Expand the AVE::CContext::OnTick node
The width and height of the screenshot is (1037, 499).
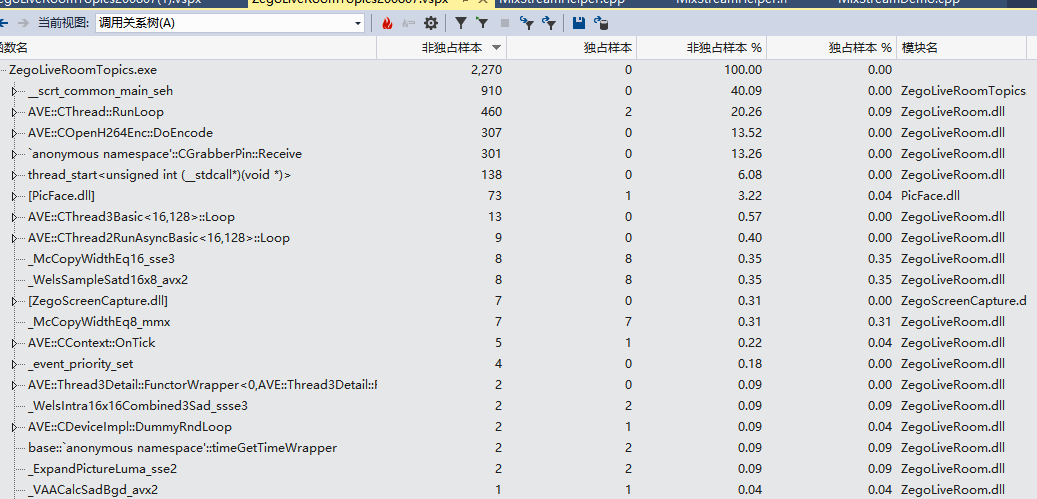[15, 343]
